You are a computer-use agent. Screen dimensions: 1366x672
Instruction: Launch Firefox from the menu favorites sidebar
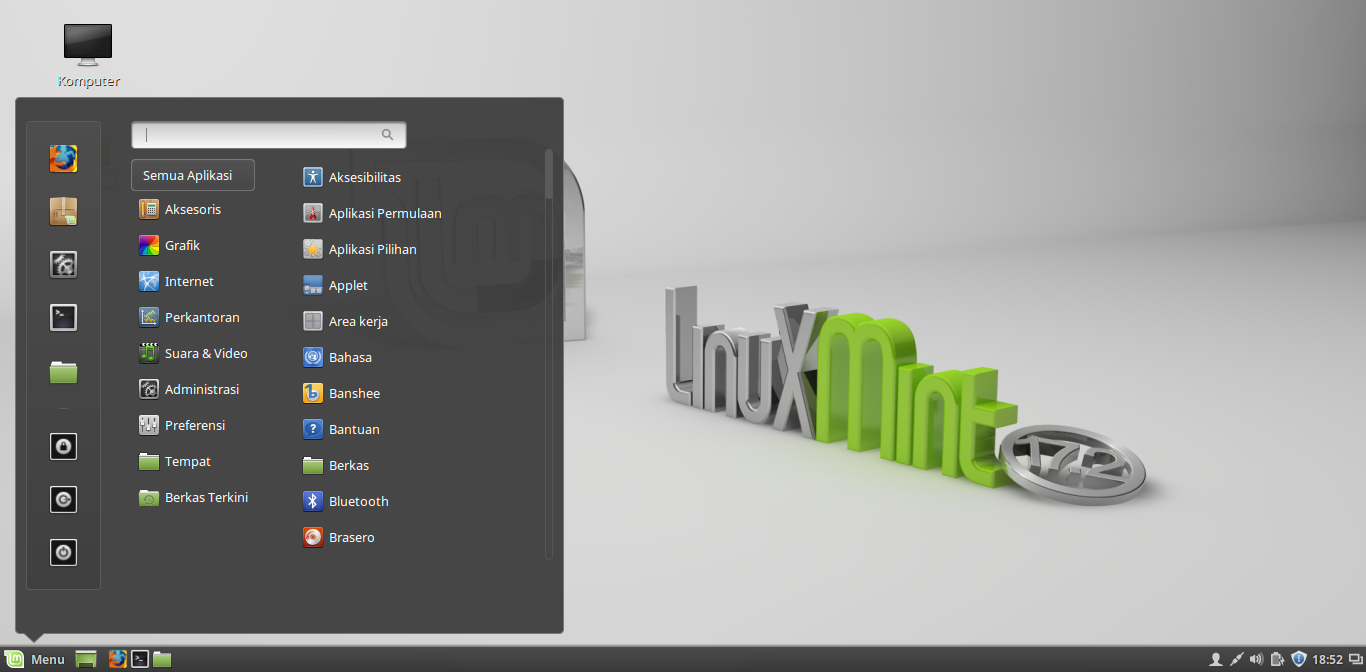63,158
